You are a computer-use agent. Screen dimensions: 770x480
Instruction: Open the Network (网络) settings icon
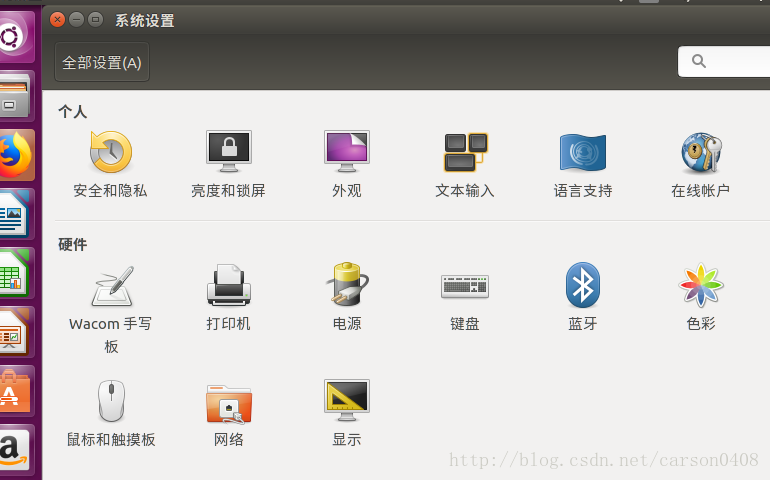pyautogui.click(x=229, y=404)
